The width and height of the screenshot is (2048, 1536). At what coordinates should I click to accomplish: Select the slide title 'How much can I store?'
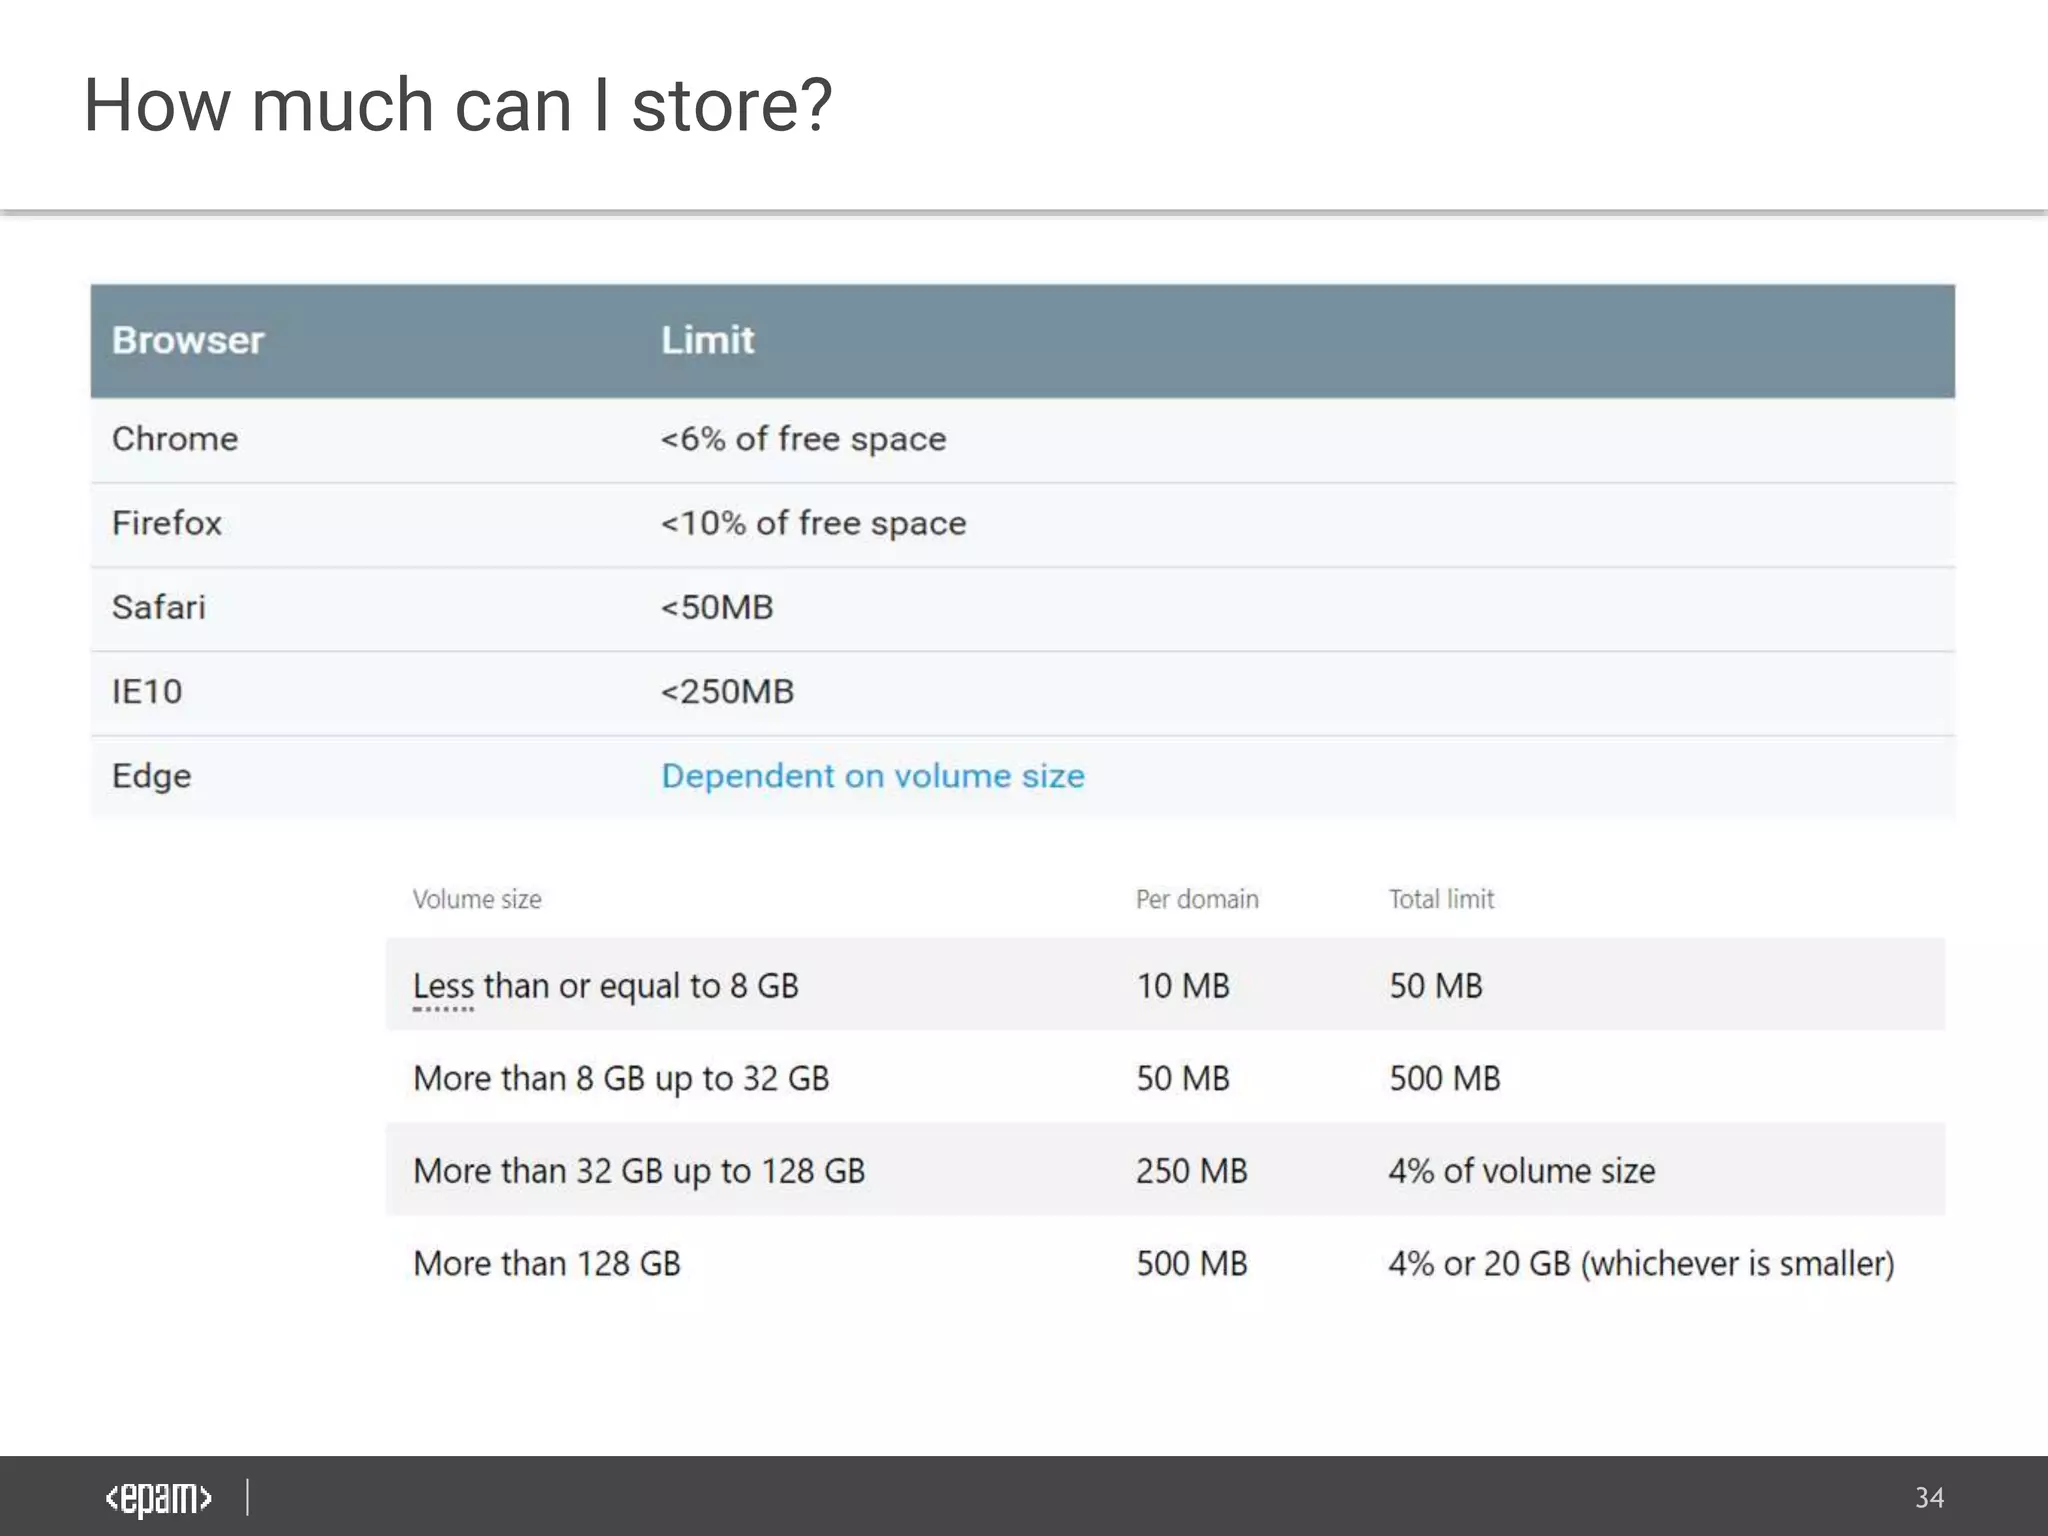[x=458, y=105]
